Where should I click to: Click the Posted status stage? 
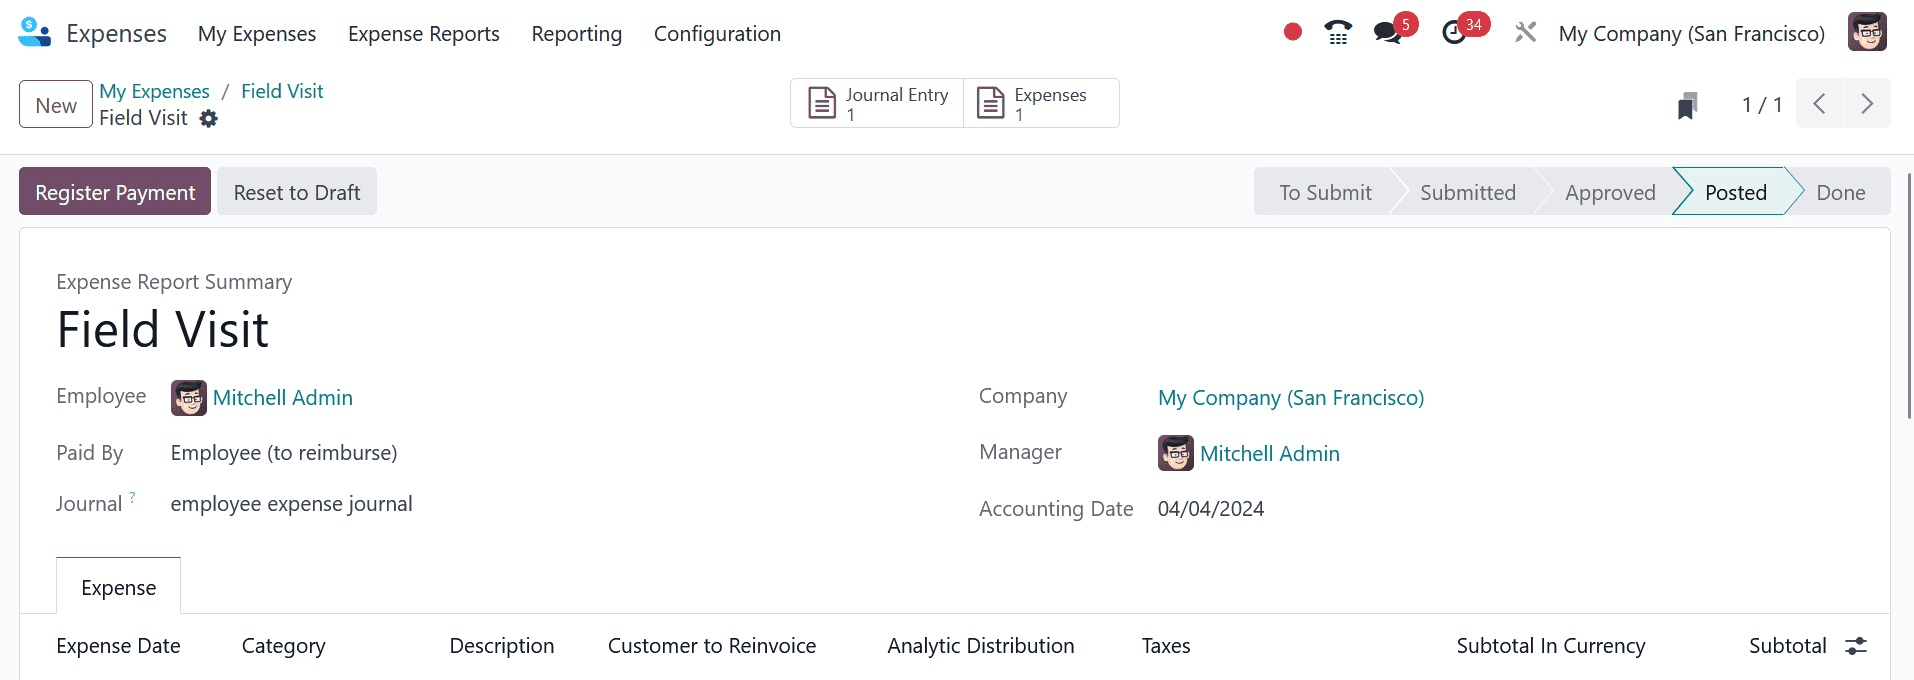point(1735,192)
